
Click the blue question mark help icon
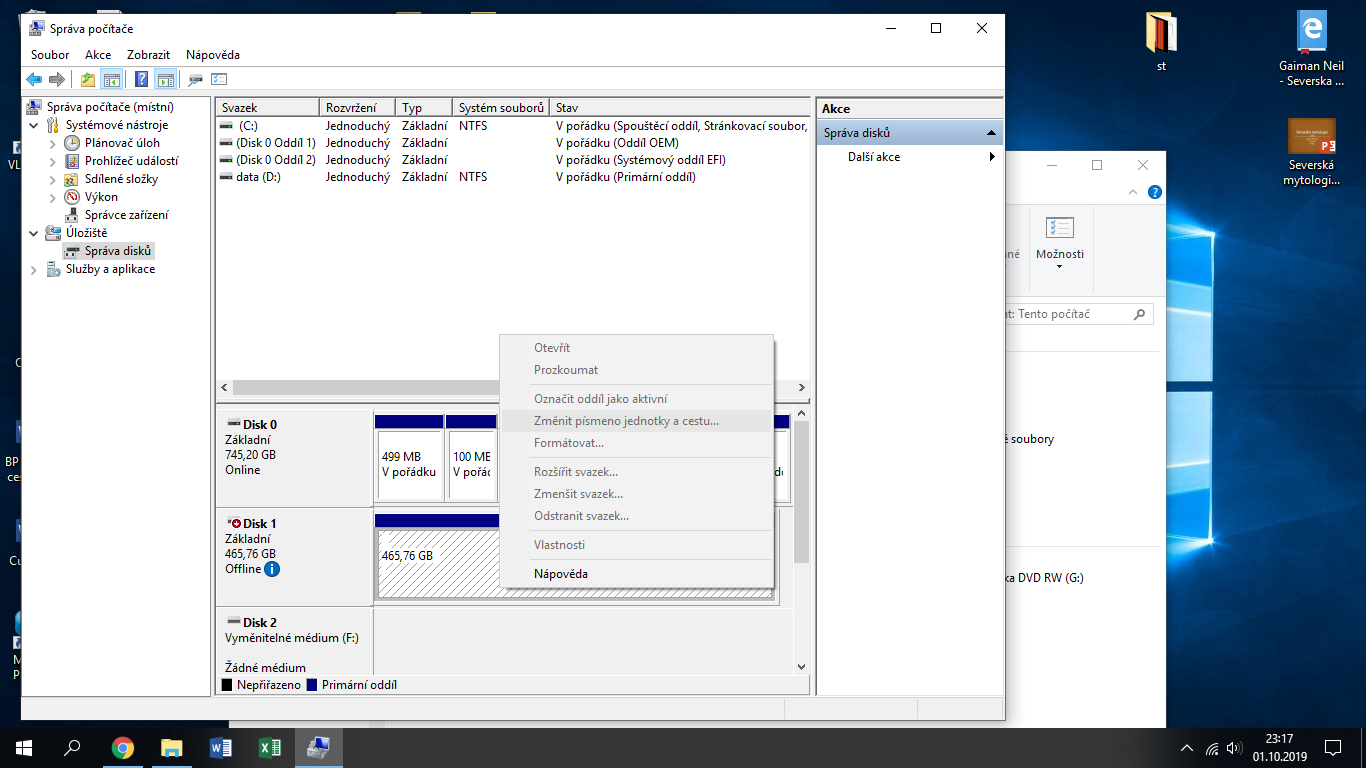pos(142,80)
